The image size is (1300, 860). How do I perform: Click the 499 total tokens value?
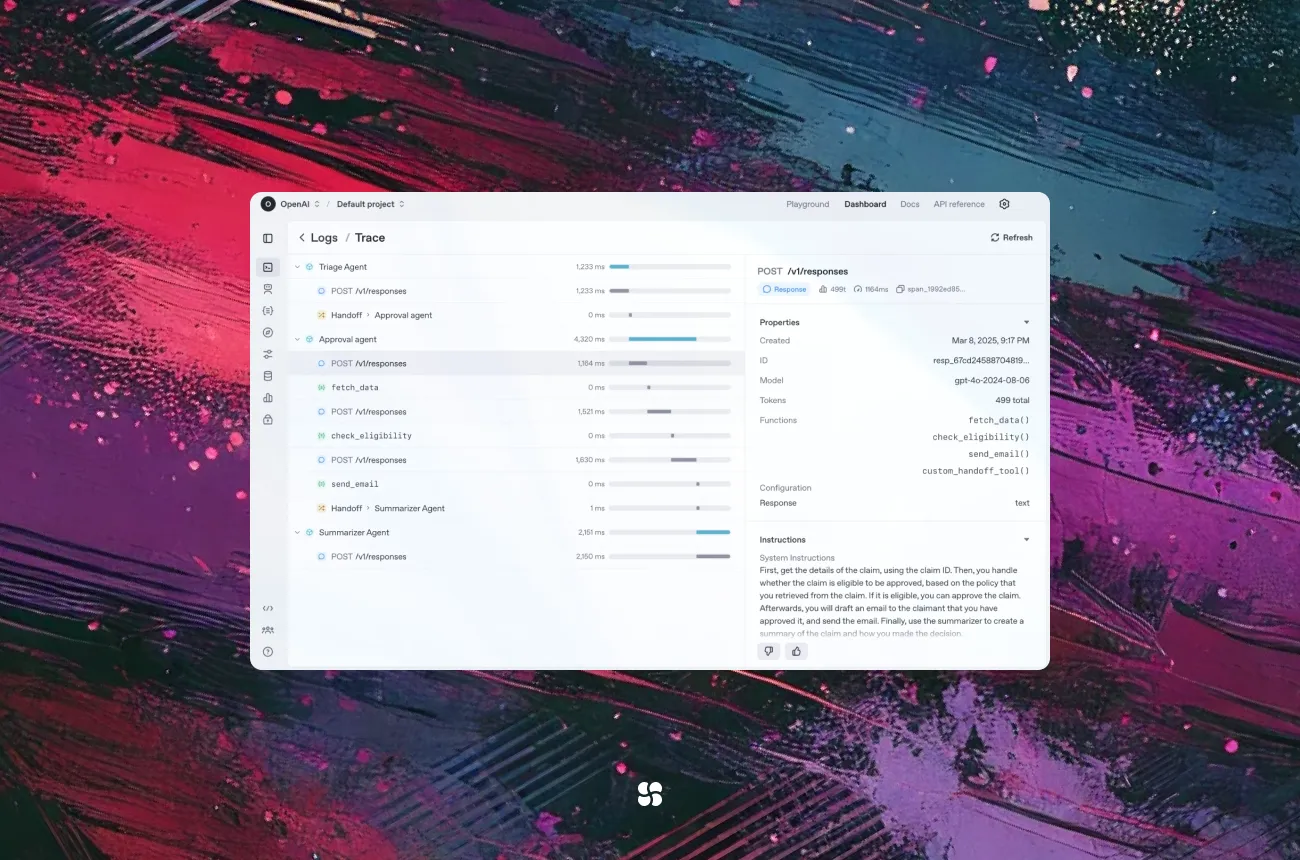(x=1012, y=401)
